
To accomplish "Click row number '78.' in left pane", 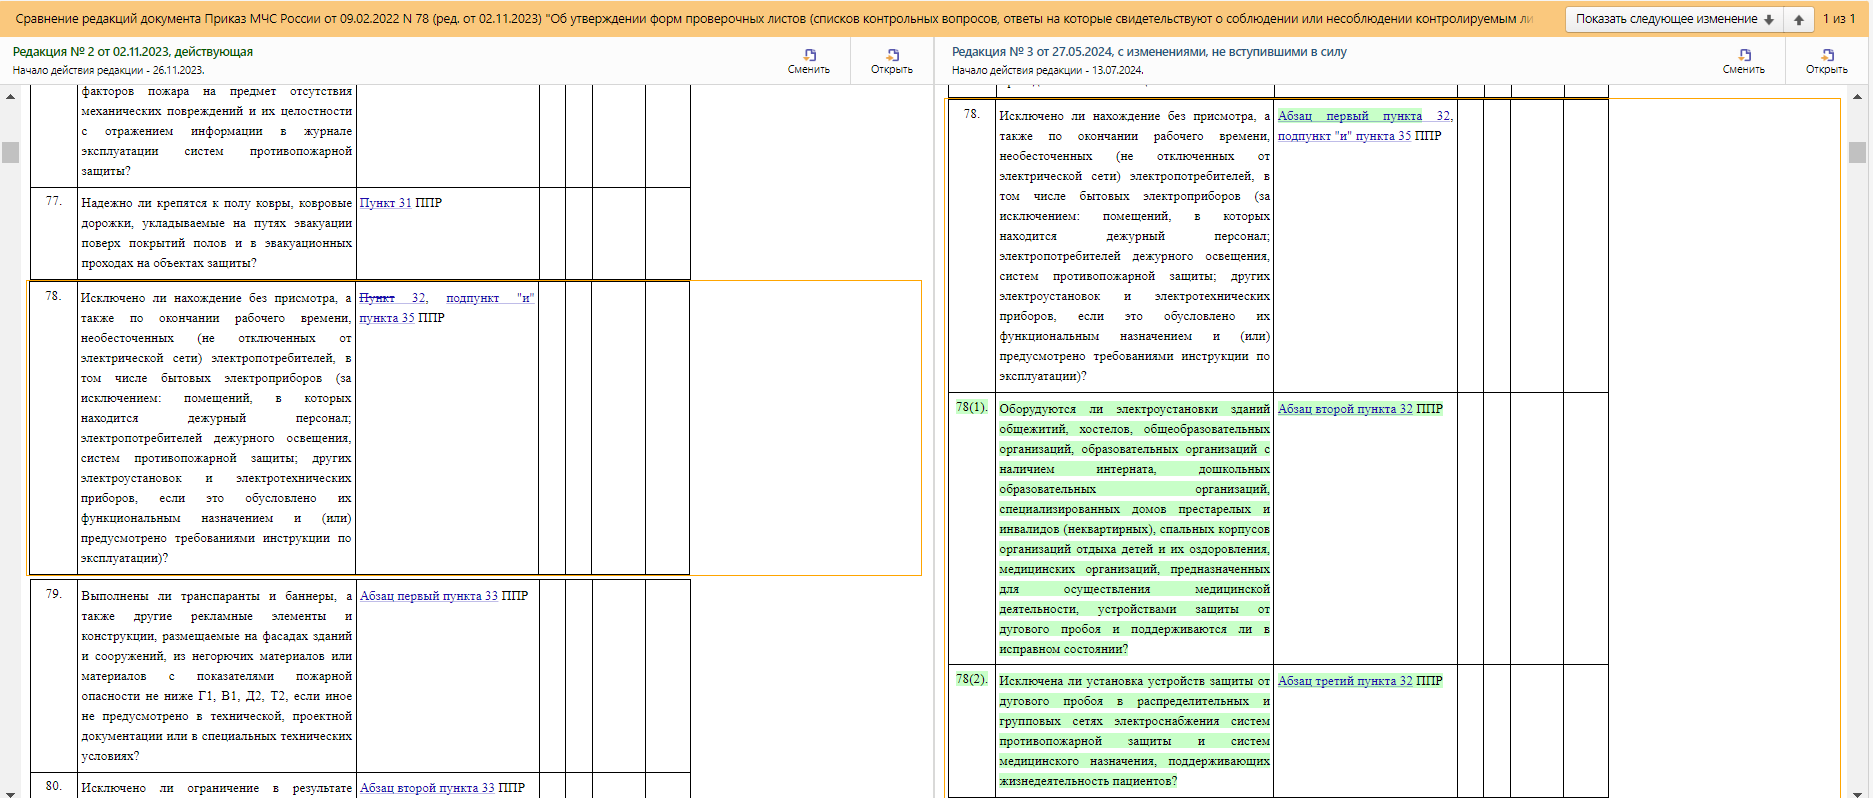I will (x=54, y=297).
